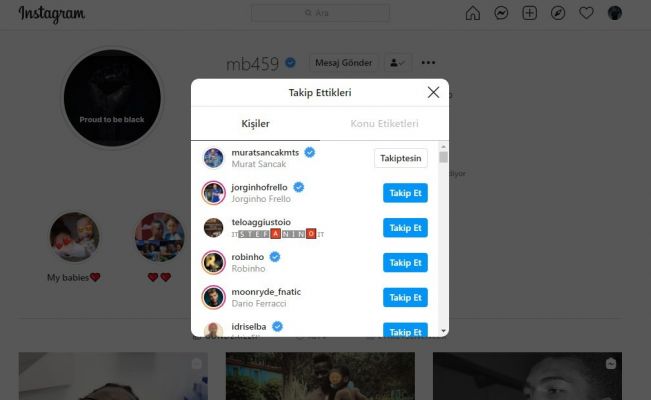This screenshot has width=651, height=400.
Task: Open the Explore compass icon
Action: (x=558, y=13)
